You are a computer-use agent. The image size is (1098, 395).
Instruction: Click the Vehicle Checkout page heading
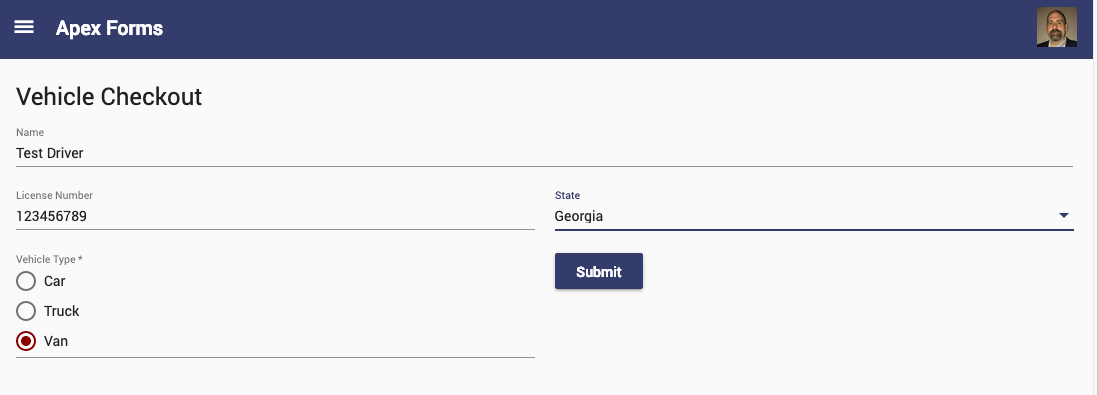coord(109,96)
